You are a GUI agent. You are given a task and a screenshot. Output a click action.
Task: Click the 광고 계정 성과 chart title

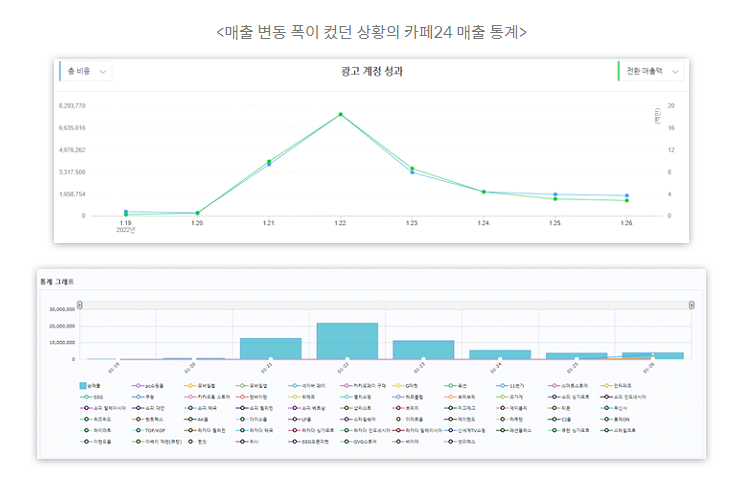pos(372,72)
